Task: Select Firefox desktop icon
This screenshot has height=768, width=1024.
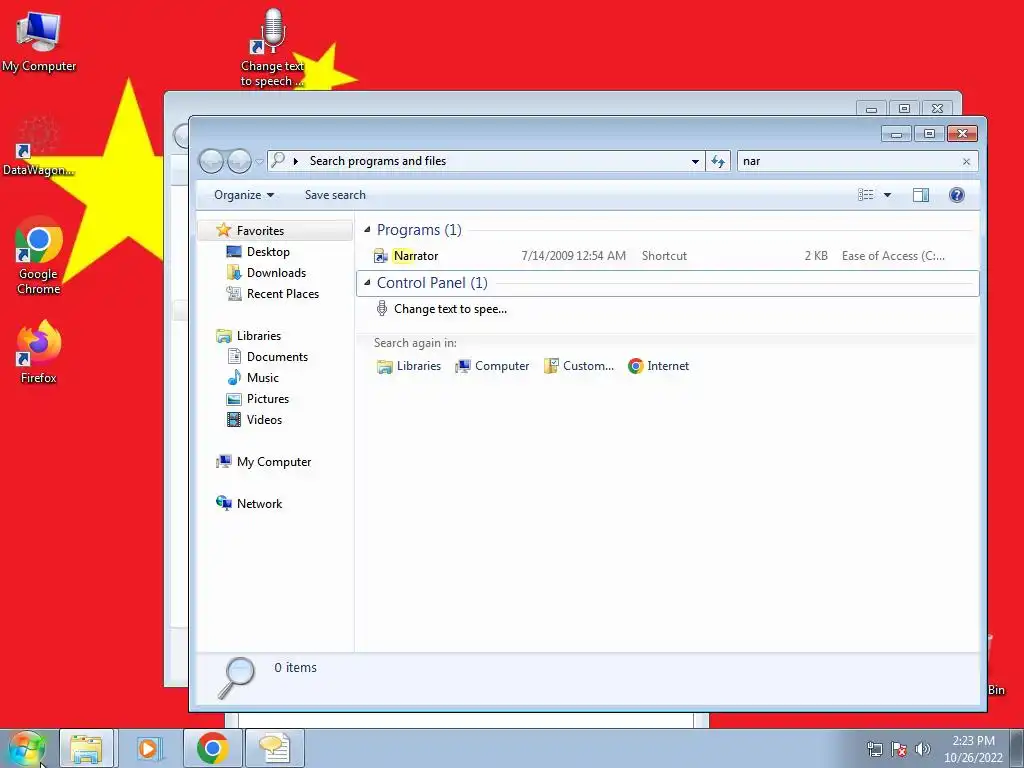Action: [x=39, y=352]
